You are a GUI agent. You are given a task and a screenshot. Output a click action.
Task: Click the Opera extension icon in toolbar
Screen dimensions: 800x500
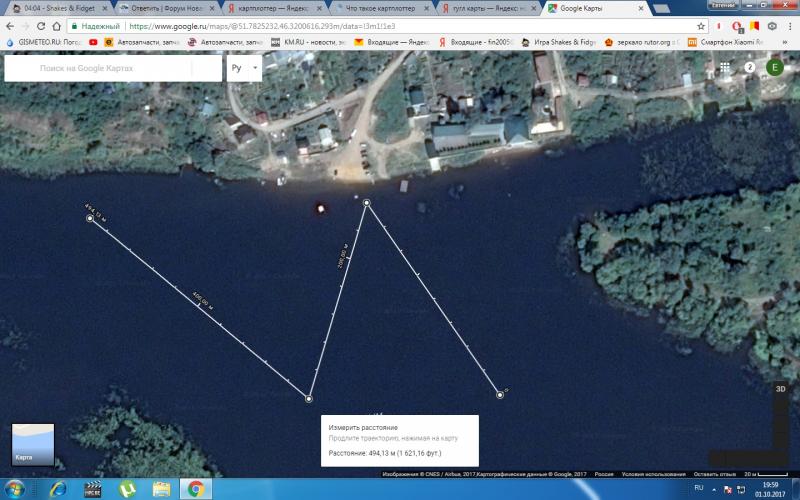tap(736, 26)
